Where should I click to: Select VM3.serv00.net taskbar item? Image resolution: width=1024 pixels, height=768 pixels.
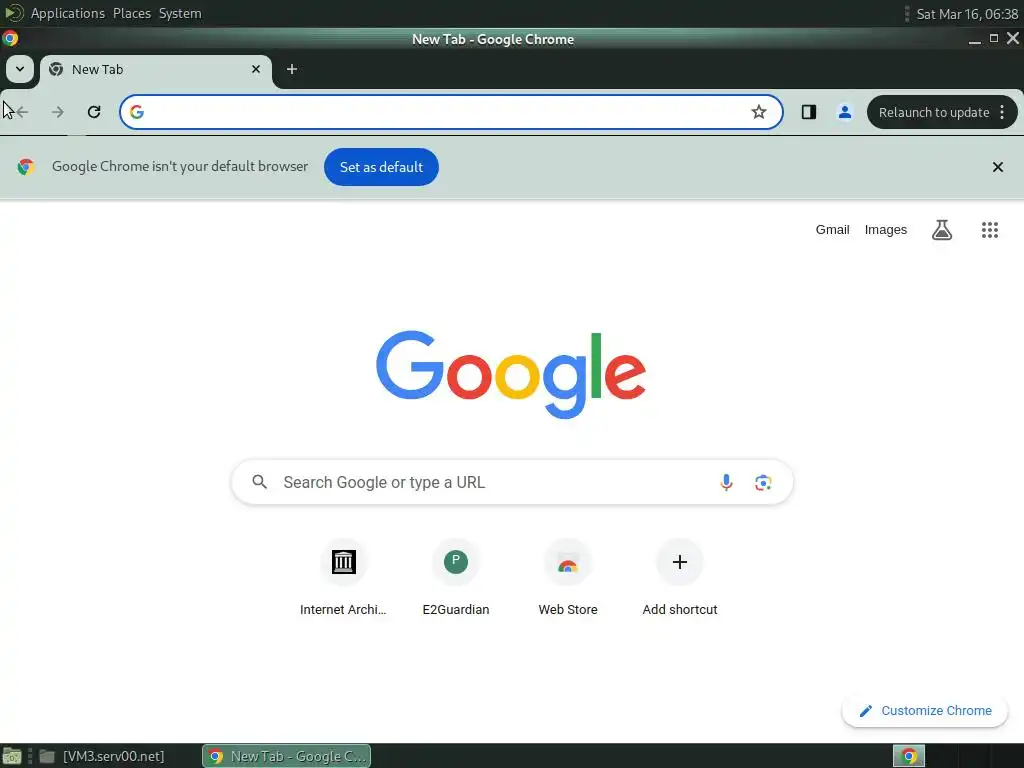click(103, 756)
